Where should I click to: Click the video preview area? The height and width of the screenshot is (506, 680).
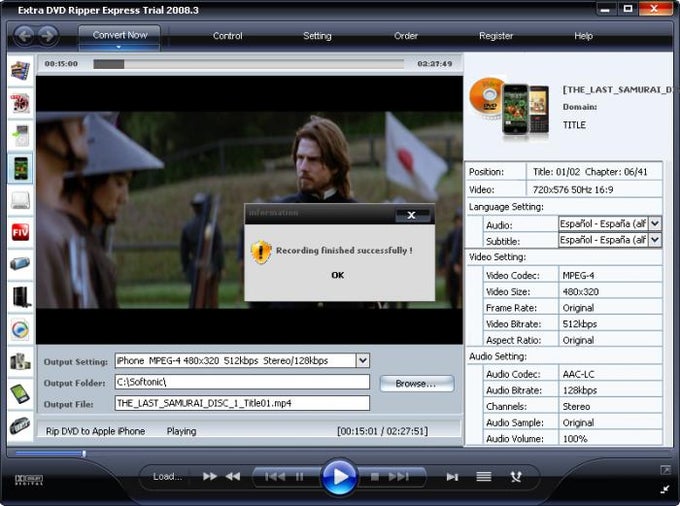pyautogui.click(x=249, y=210)
